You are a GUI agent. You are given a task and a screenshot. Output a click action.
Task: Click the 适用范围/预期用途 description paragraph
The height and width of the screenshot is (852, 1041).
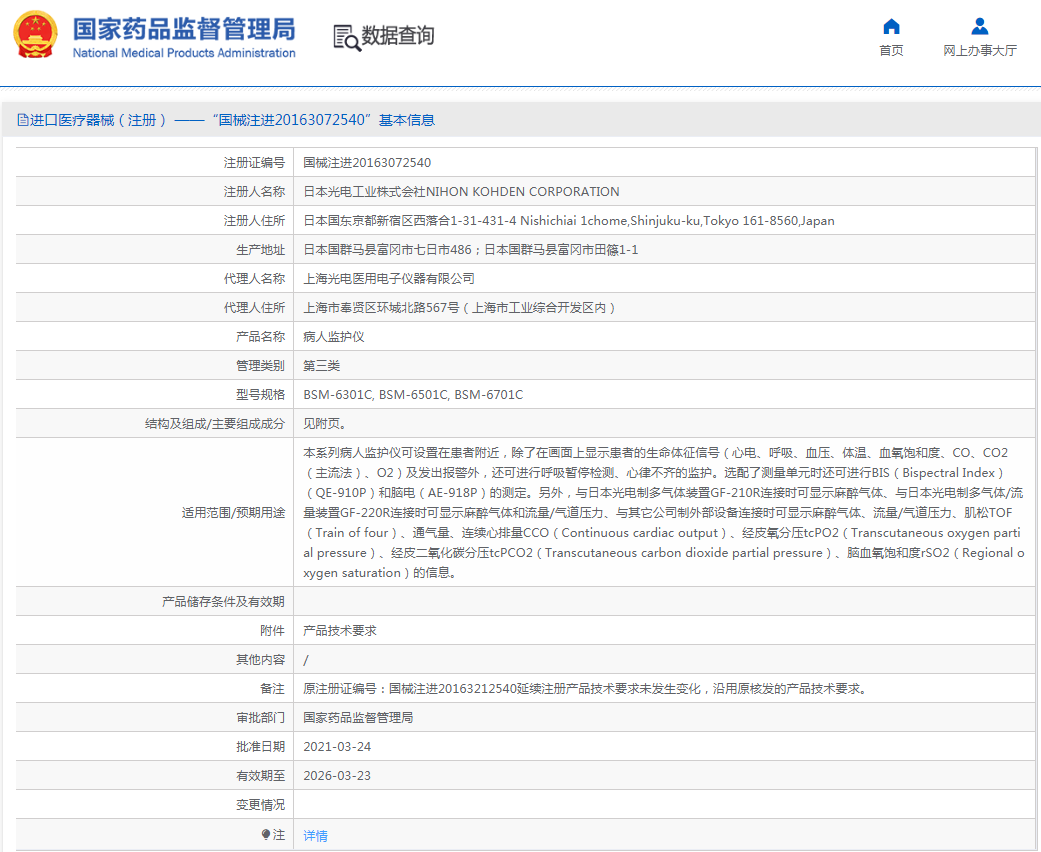pos(664,513)
